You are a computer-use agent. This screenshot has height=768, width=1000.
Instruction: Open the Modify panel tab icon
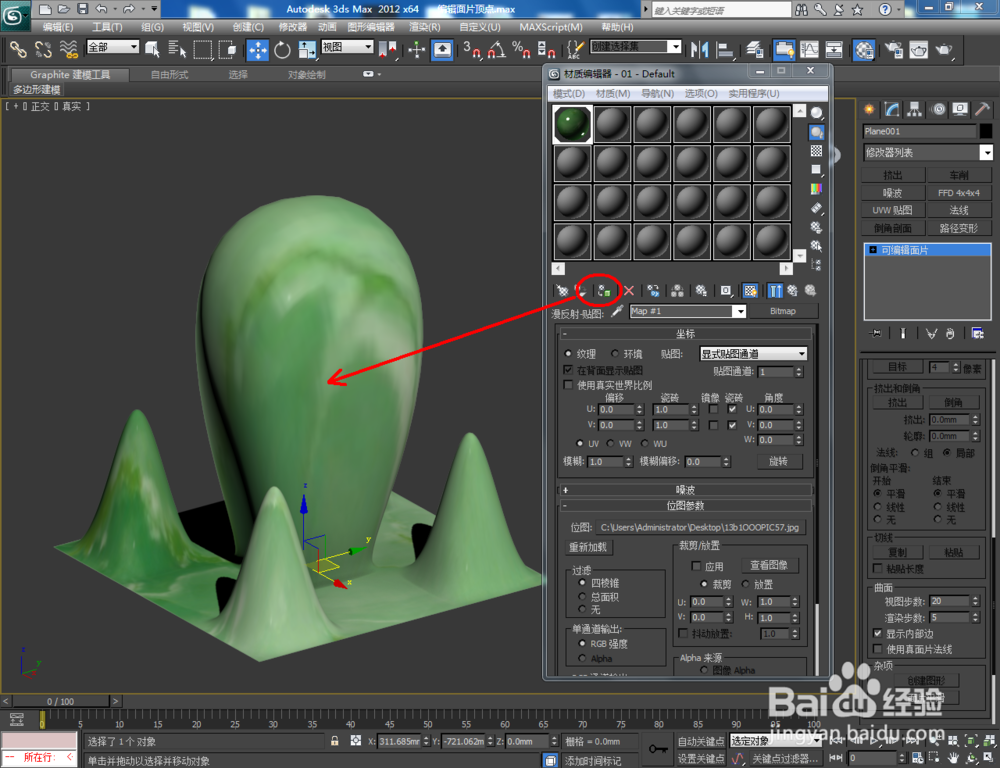point(892,110)
